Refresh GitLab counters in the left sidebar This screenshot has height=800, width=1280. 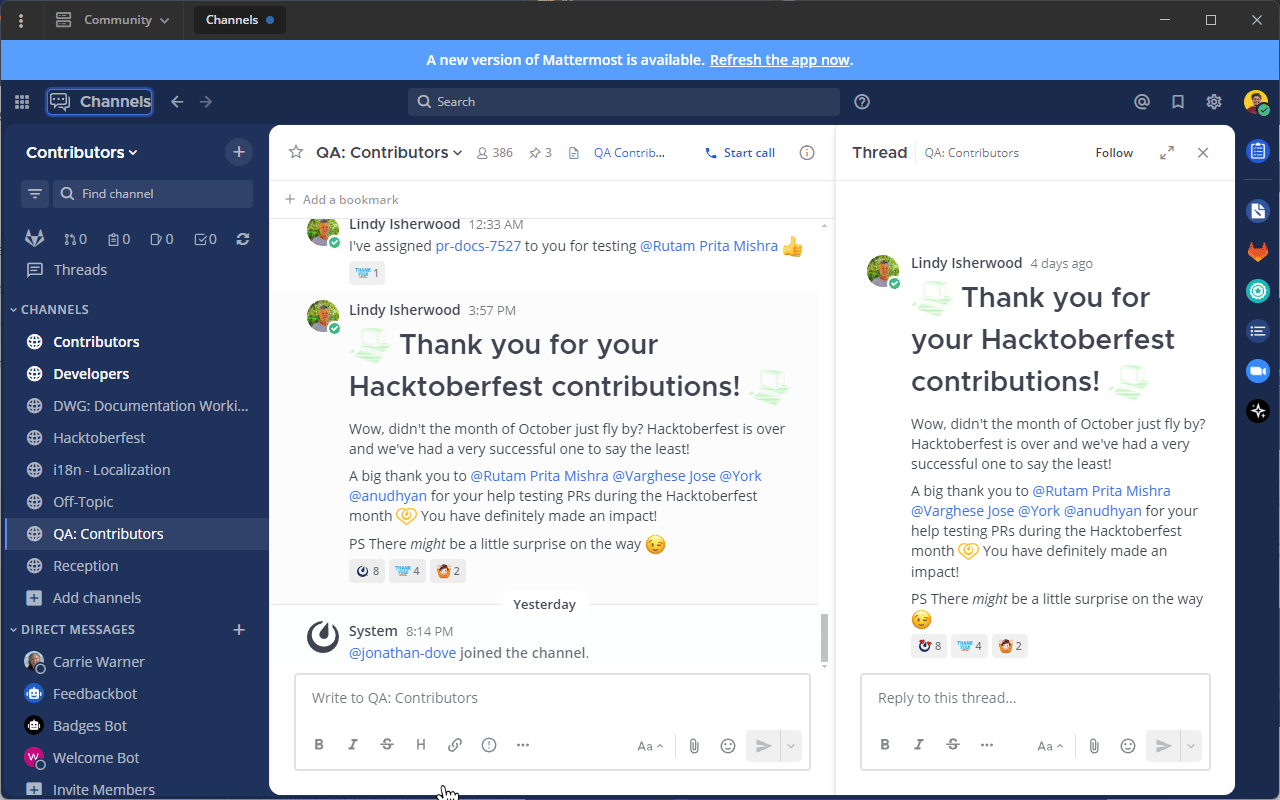point(242,239)
